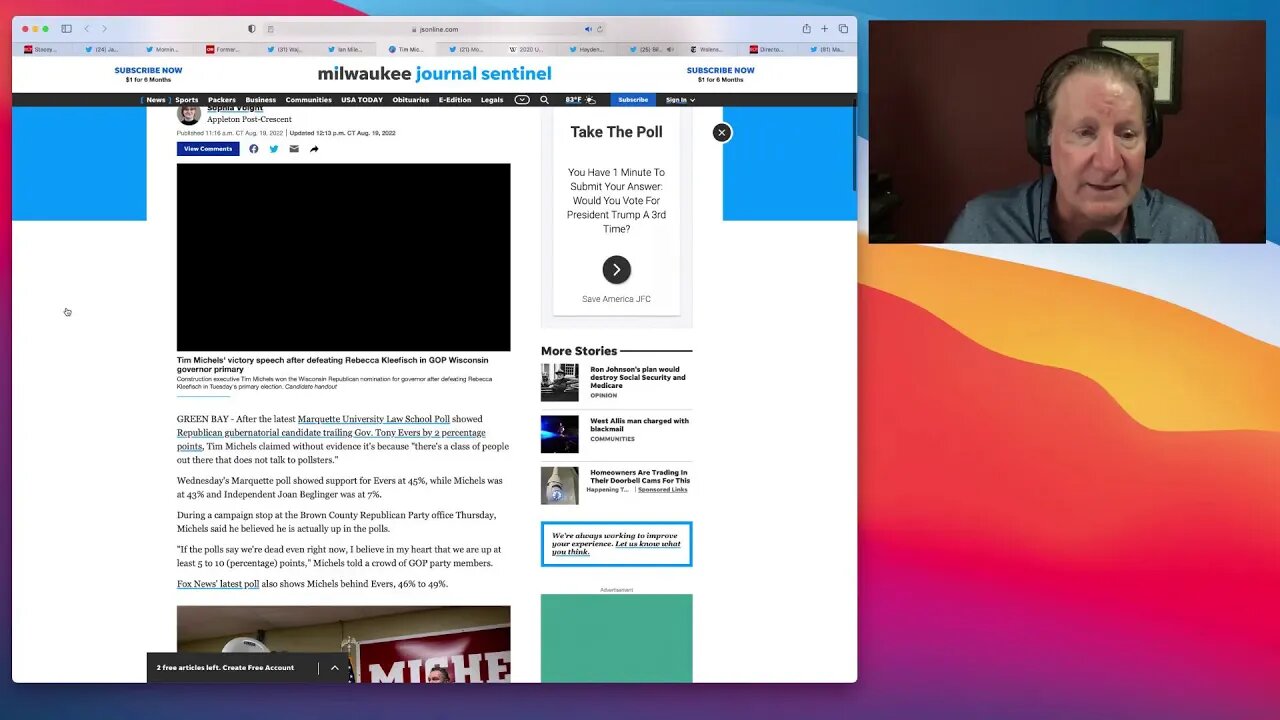1280x720 pixels.
Task: Open the Packers section
Action: point(222,100)
